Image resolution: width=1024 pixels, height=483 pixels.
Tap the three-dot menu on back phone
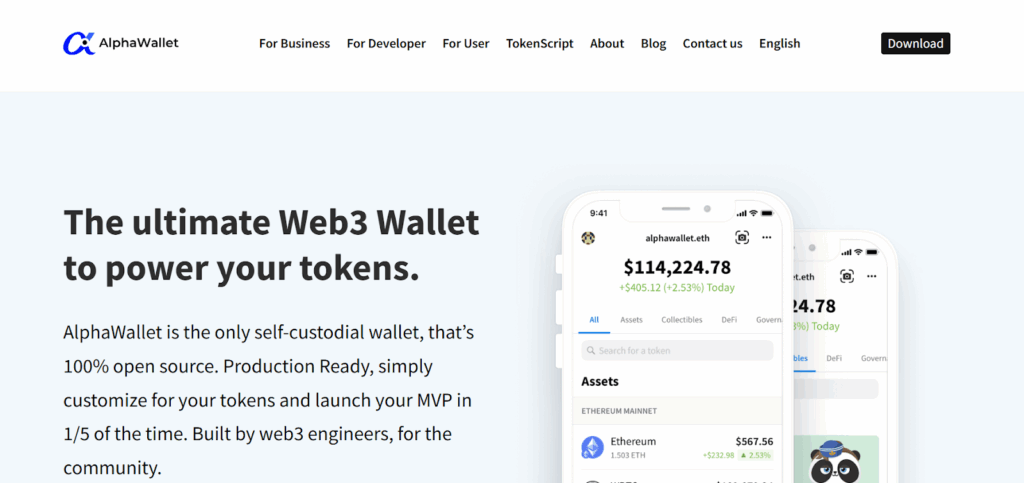click(872, 276)
